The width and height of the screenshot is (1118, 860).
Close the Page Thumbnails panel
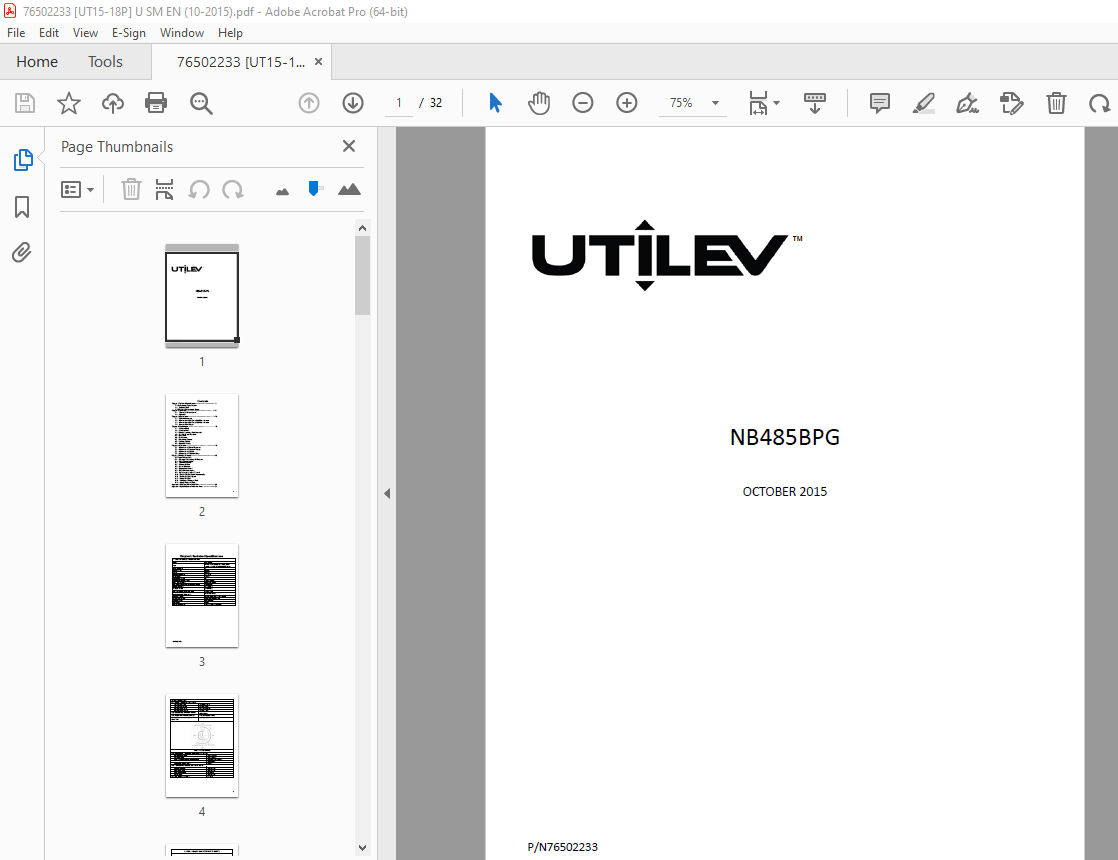[x=349, y=146]
